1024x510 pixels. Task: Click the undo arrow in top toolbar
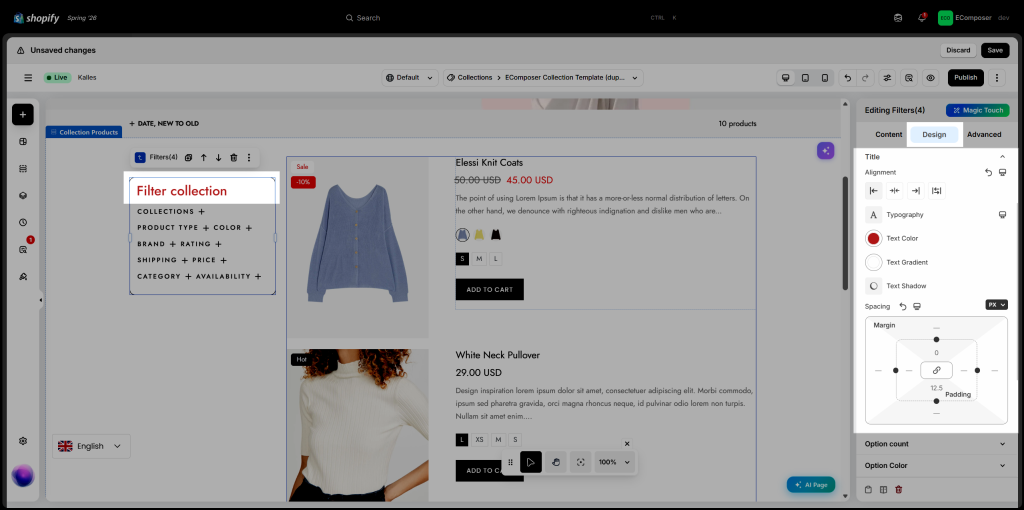click(x=848, y=78)
